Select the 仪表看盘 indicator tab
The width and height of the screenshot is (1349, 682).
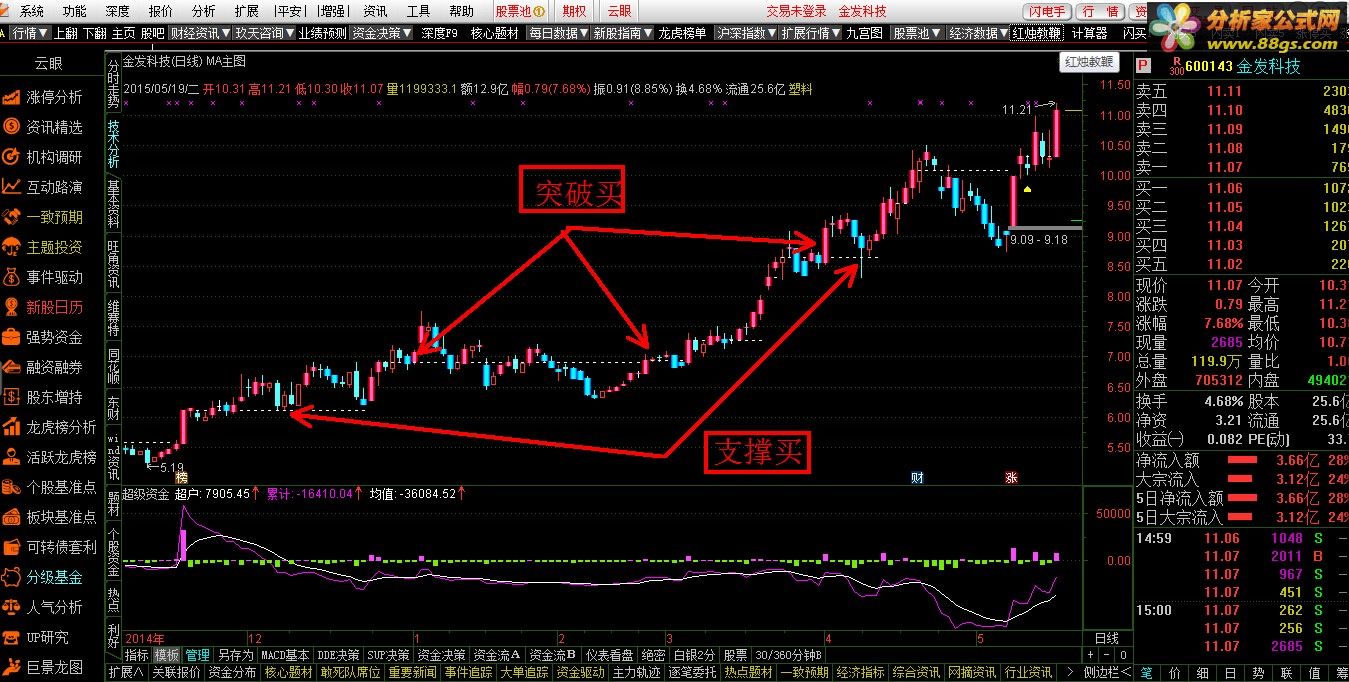click(x=610, y=655)
